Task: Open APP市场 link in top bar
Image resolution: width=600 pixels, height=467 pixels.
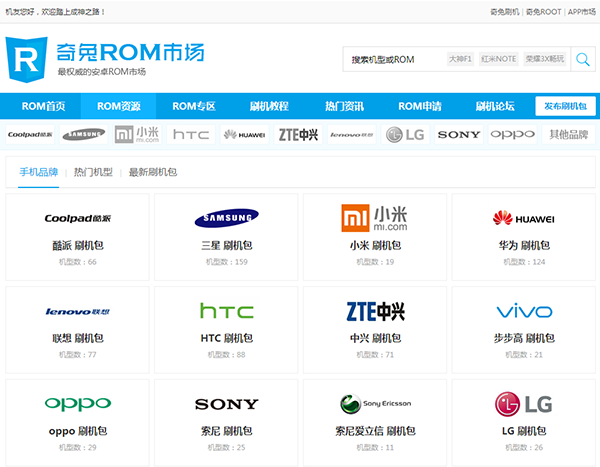Action: click(582, 12)
